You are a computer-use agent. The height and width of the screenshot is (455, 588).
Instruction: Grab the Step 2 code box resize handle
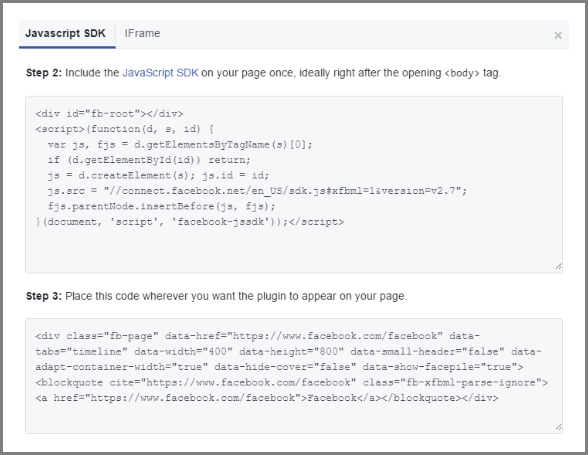tap(558, 266)
